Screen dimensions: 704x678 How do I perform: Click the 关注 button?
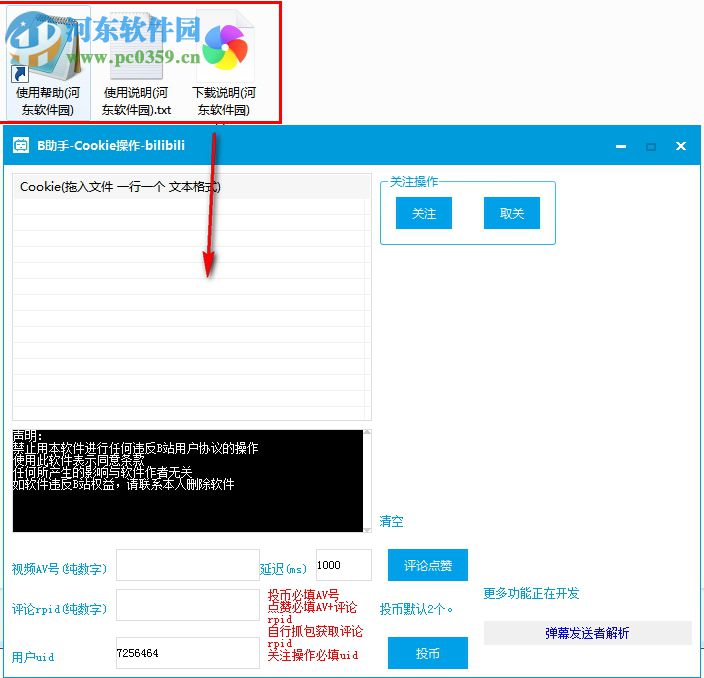pos(424,213)
